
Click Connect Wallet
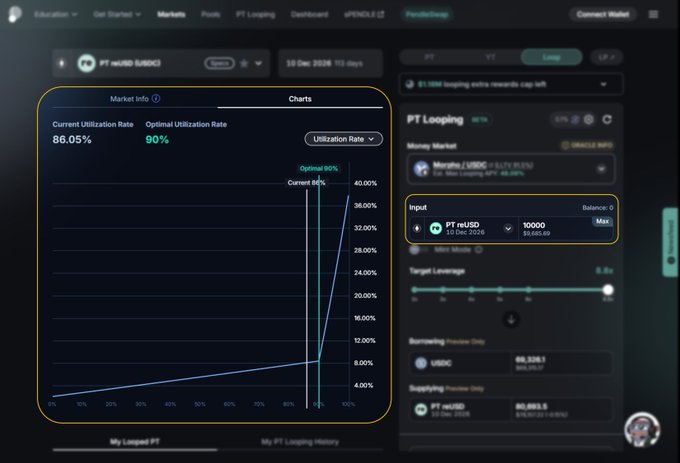[603, 14]
